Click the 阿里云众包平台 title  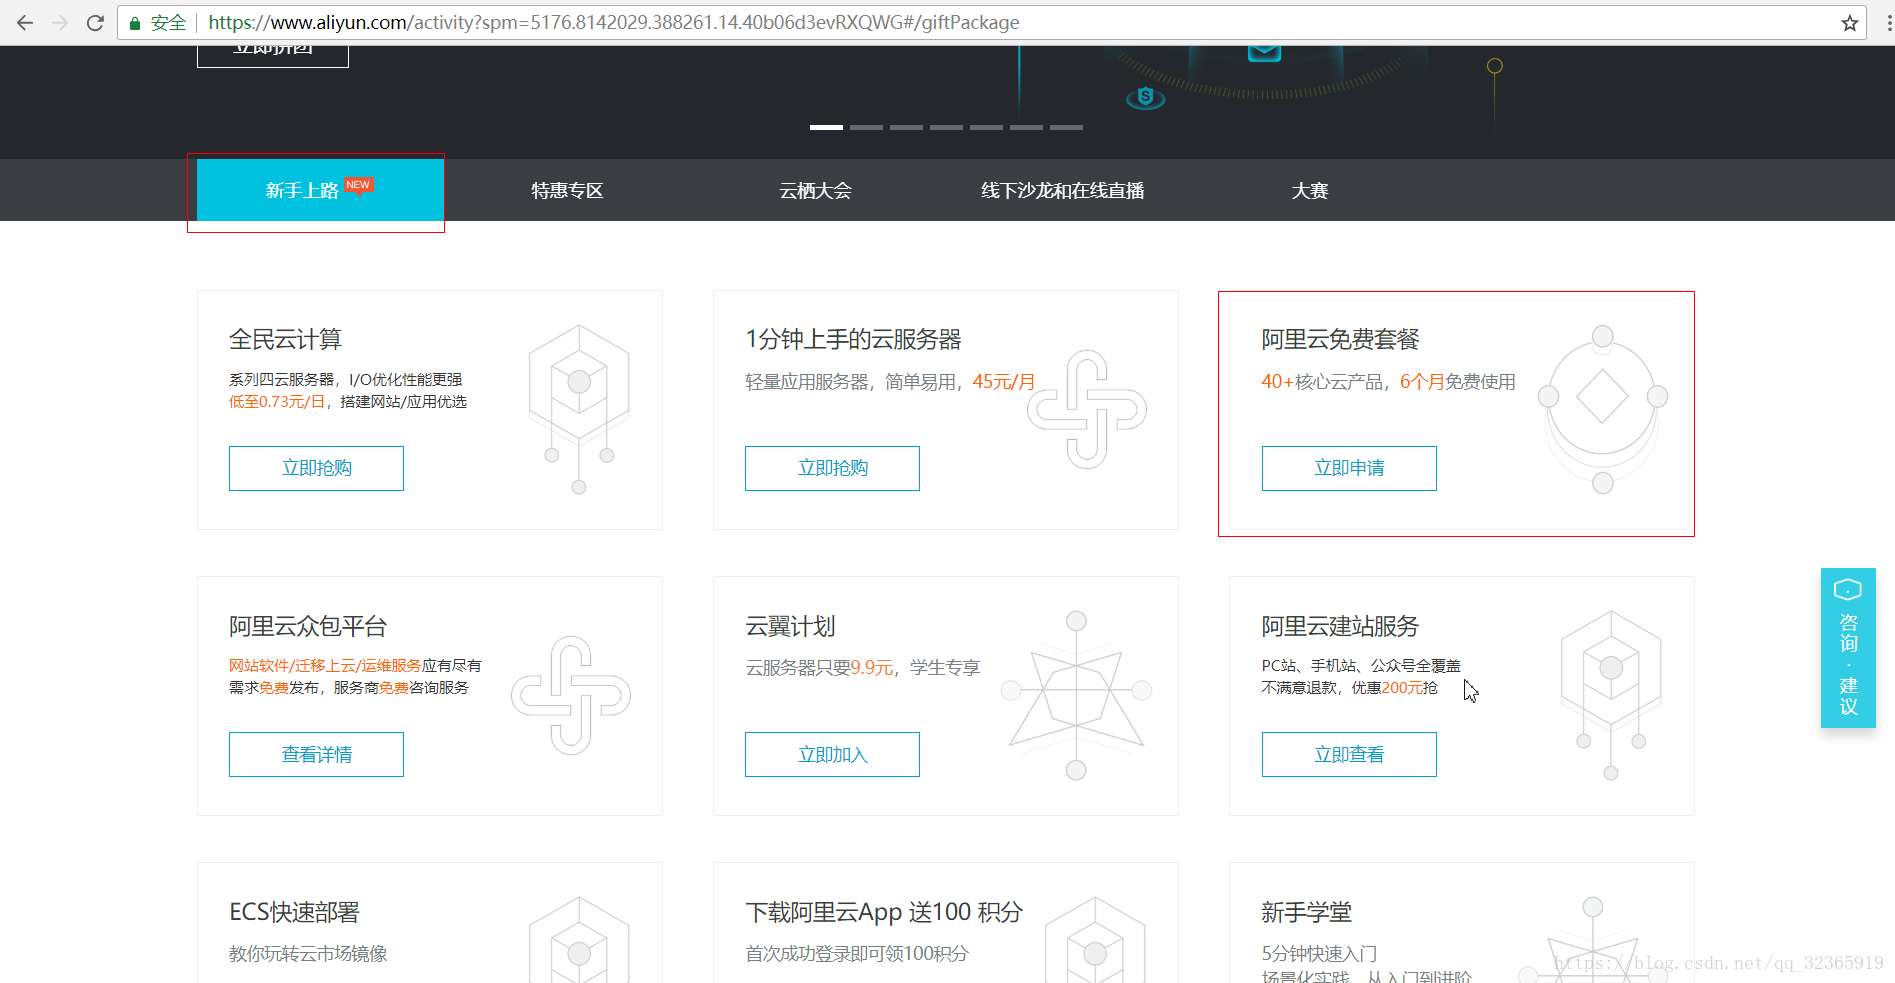307,626
